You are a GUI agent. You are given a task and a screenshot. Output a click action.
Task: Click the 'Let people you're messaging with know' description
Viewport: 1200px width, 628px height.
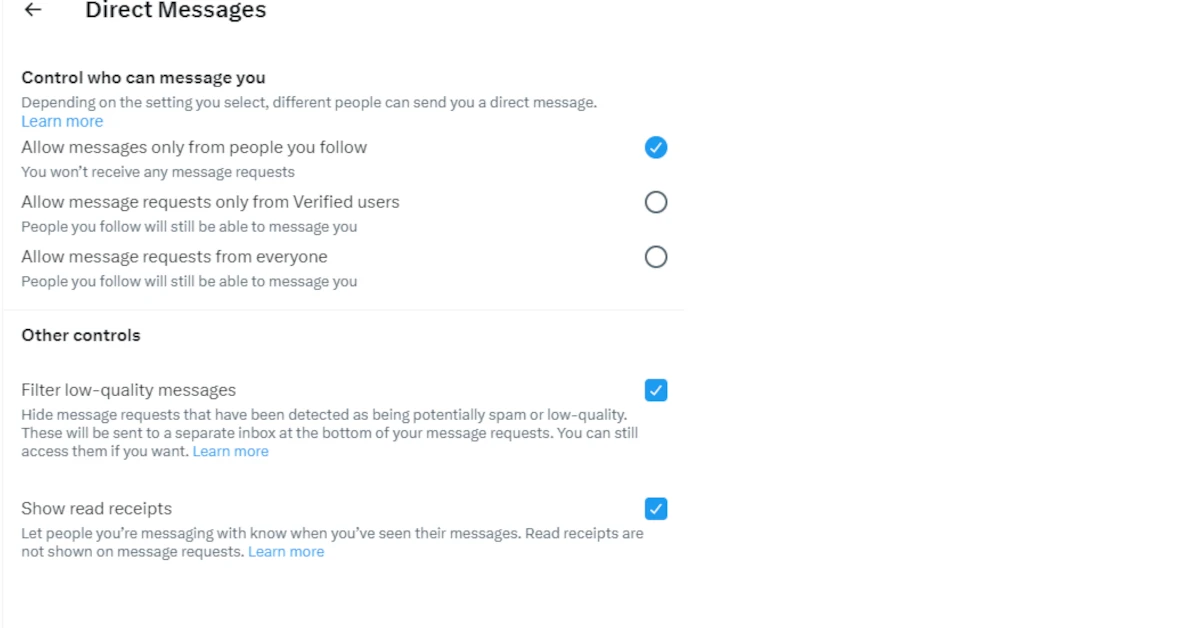coord(330,534)
